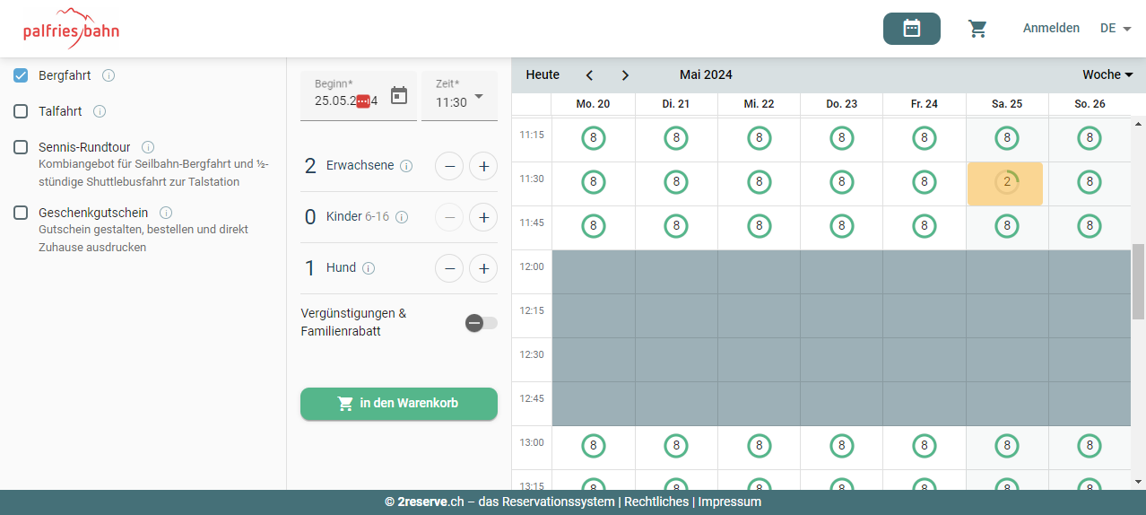The height and width of the screenshot is (515, 1146).
Task: Click the Anmelden login link
Action: pos(1050,28)
